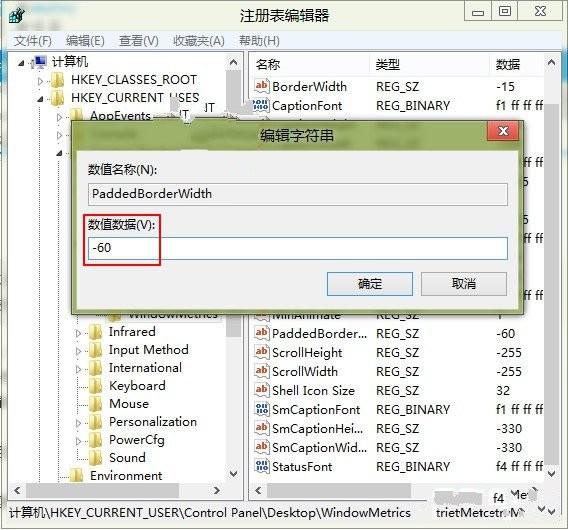Open the 收藏夹(A) menu
The height and width of the screenshot is (530, 568).
[199, 41]
